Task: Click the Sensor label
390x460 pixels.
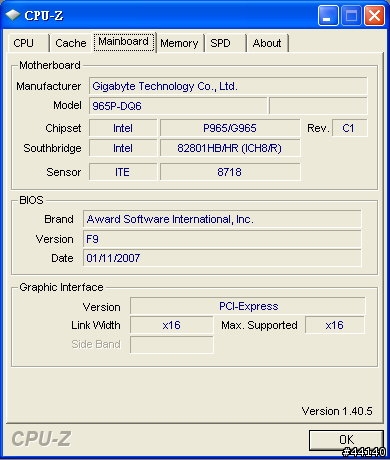Action: tap(64, 172)
